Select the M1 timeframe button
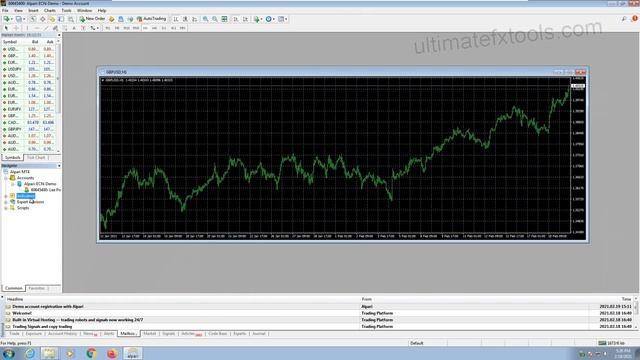The width and height of the screenshot is (640, 360). coord(108,28)
